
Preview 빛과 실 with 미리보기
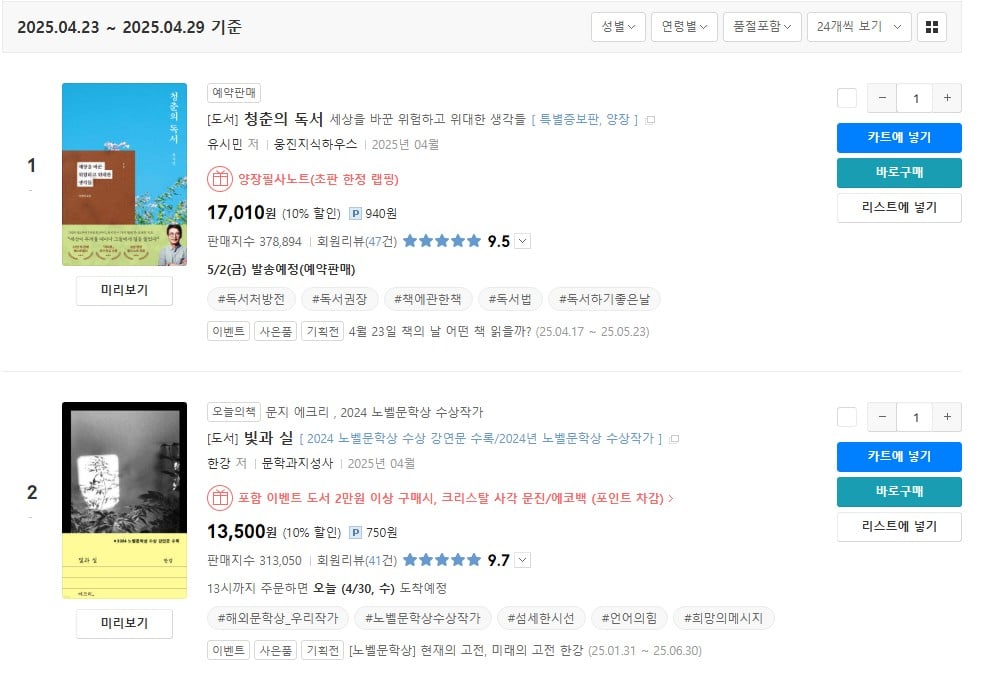pos(124,623)
